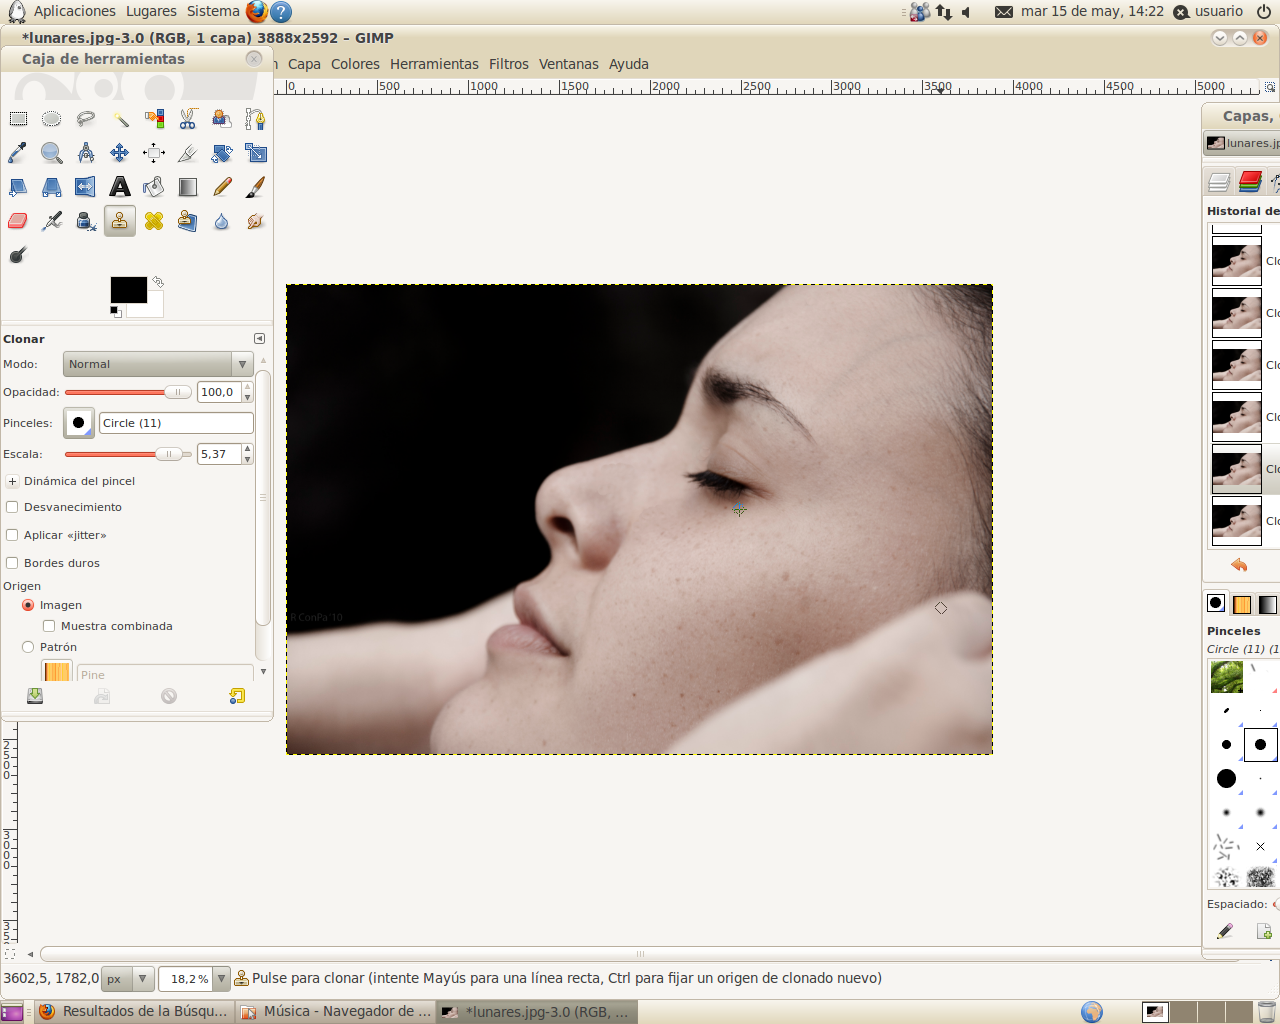
Task: Switch to Música - Navegador taskbar window
Action: click(337, 1011)
